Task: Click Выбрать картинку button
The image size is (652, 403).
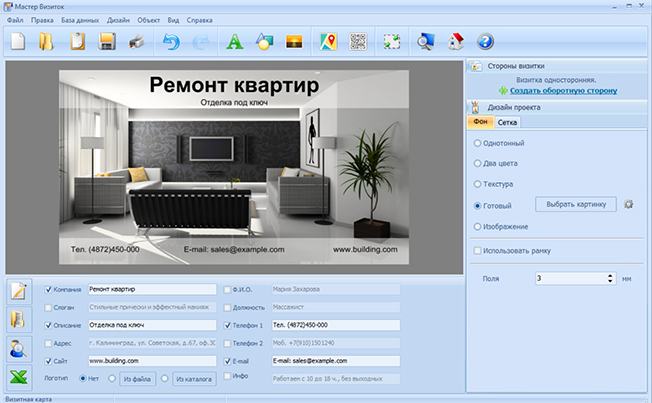Action: [x=576, y=204]
